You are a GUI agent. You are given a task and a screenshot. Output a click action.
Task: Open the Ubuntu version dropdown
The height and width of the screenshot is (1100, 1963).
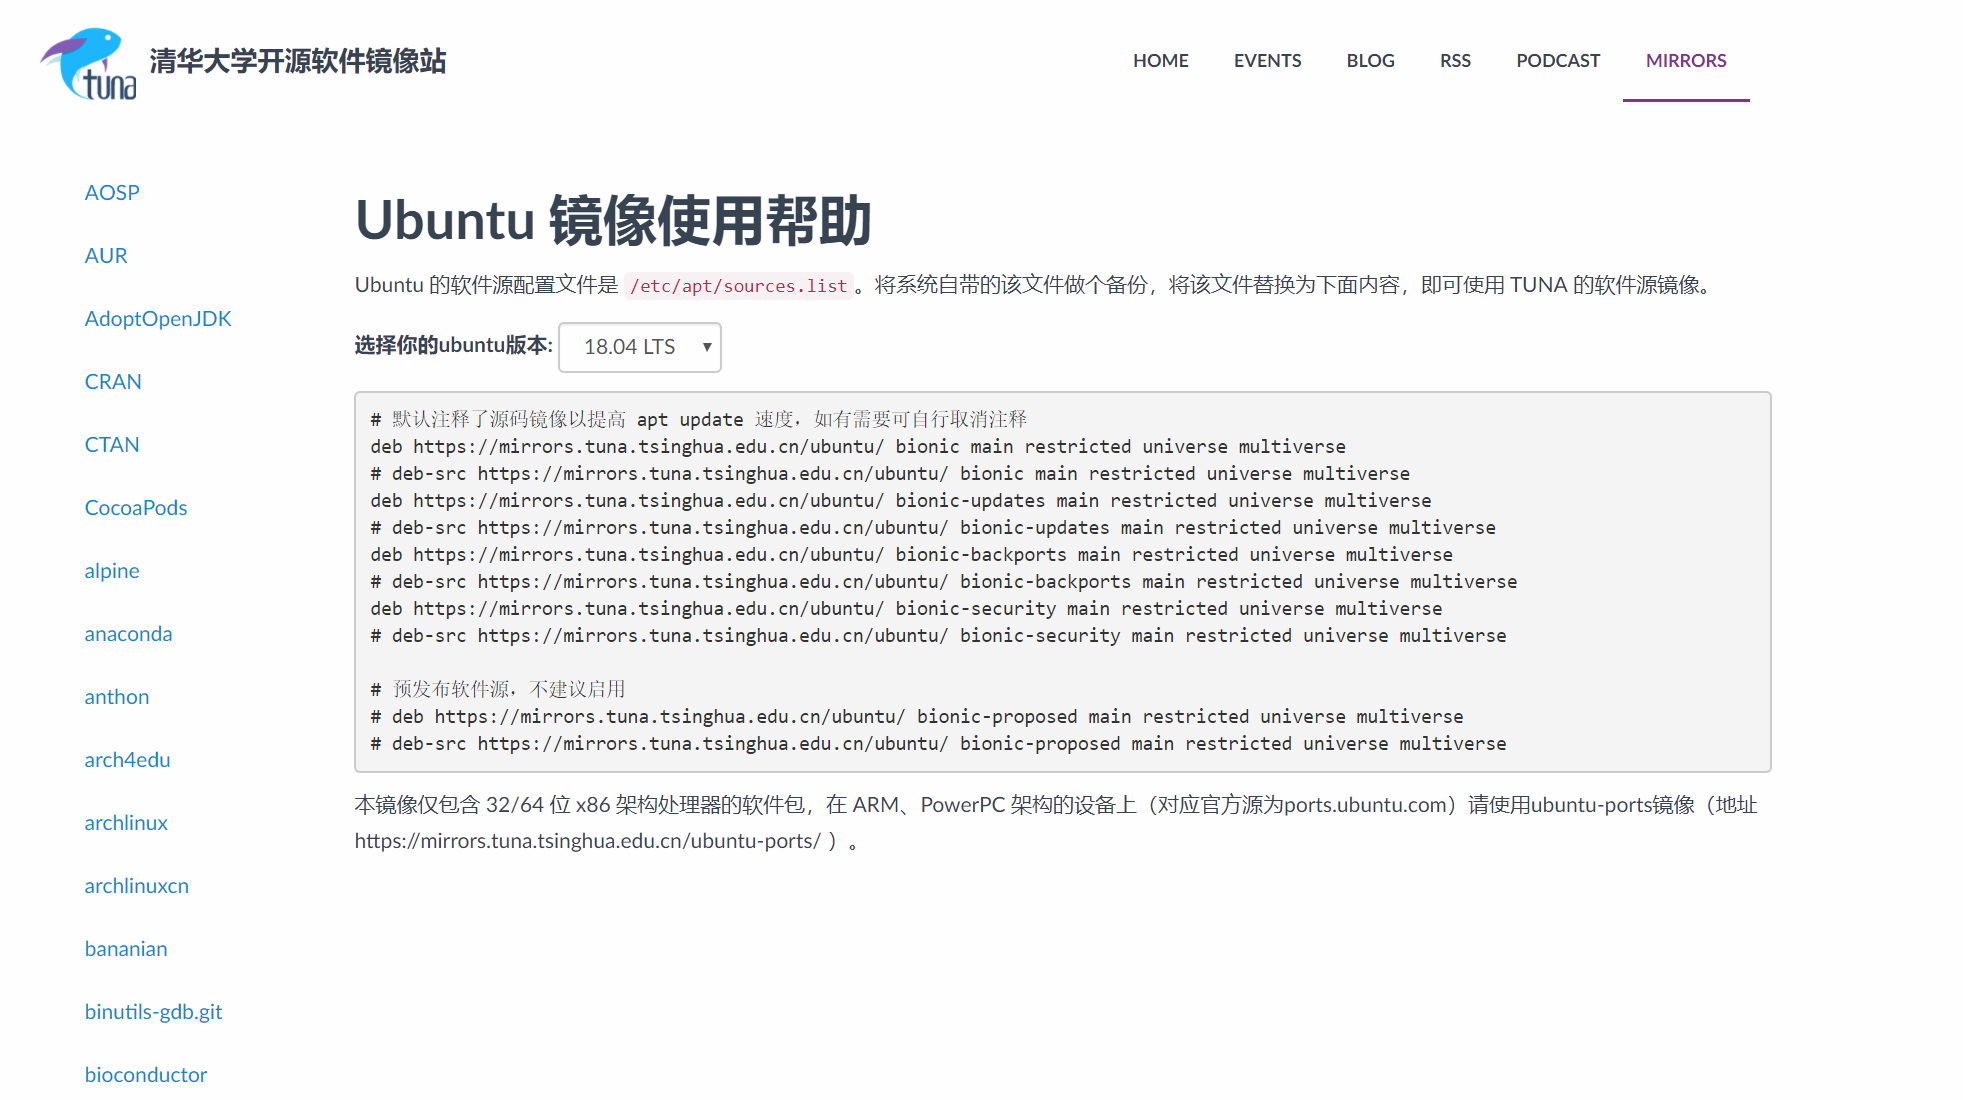(x=640, y=347)
